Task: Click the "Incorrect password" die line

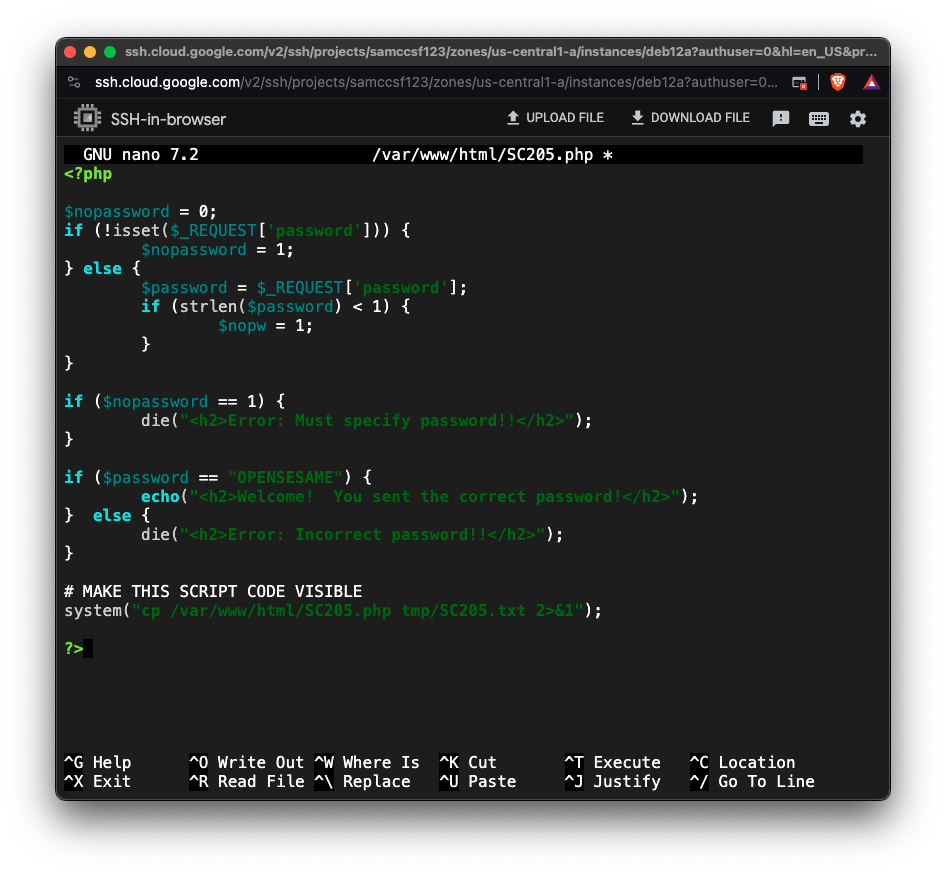Action: [x=352, y=534]
